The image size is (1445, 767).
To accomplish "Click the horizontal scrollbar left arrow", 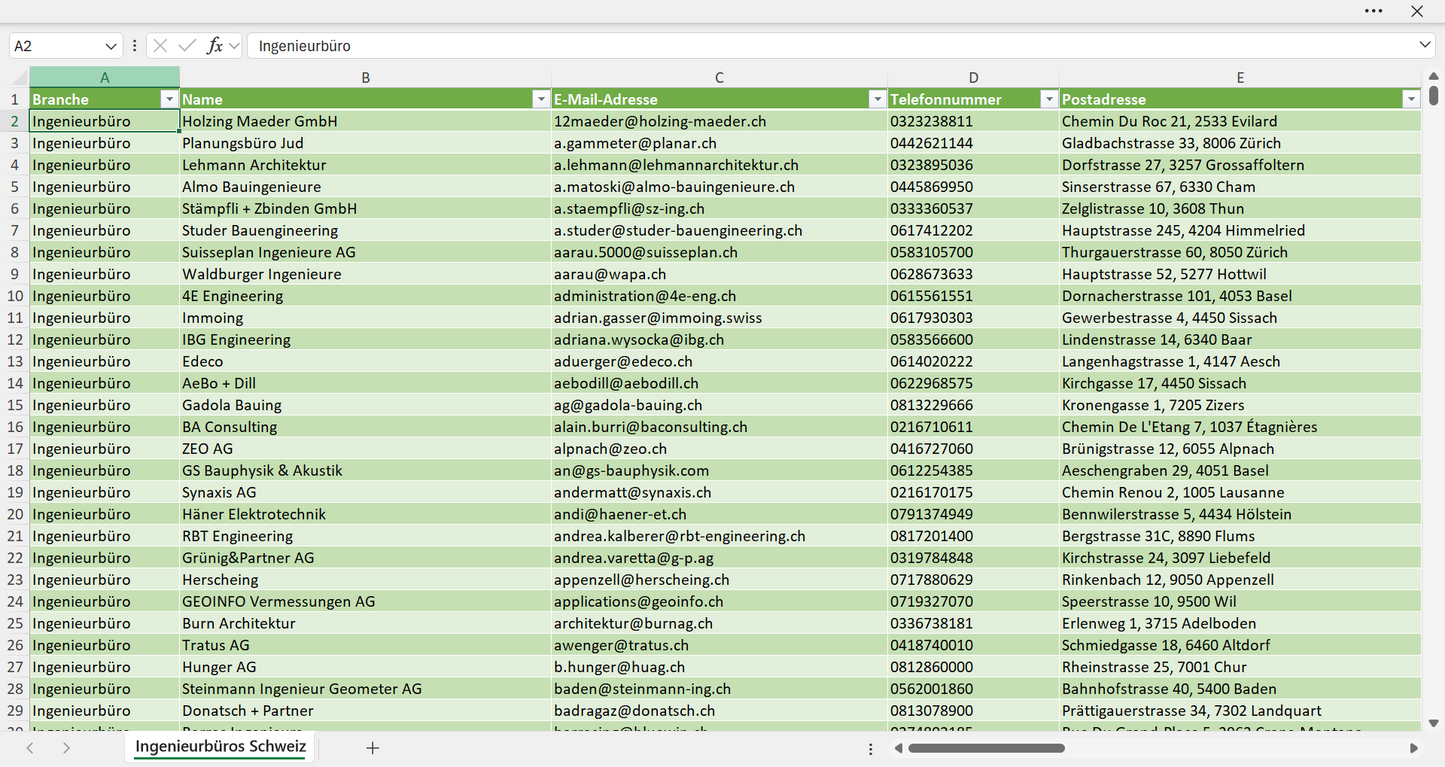I will tap(897, 748).
